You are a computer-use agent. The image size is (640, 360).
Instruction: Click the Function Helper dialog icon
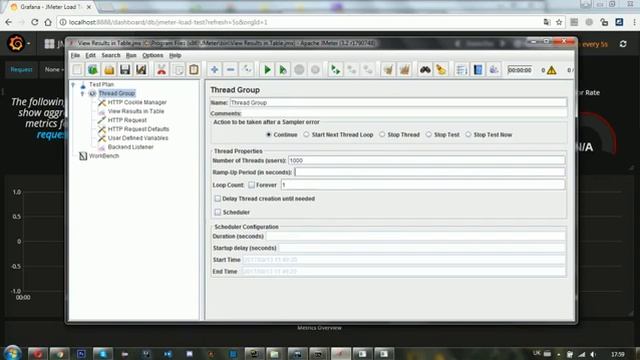[462, 70]
